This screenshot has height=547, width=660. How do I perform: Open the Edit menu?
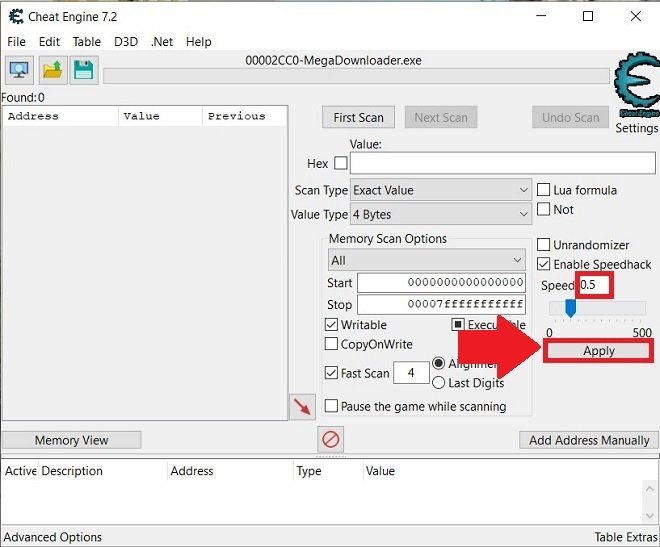pos(49,42)
